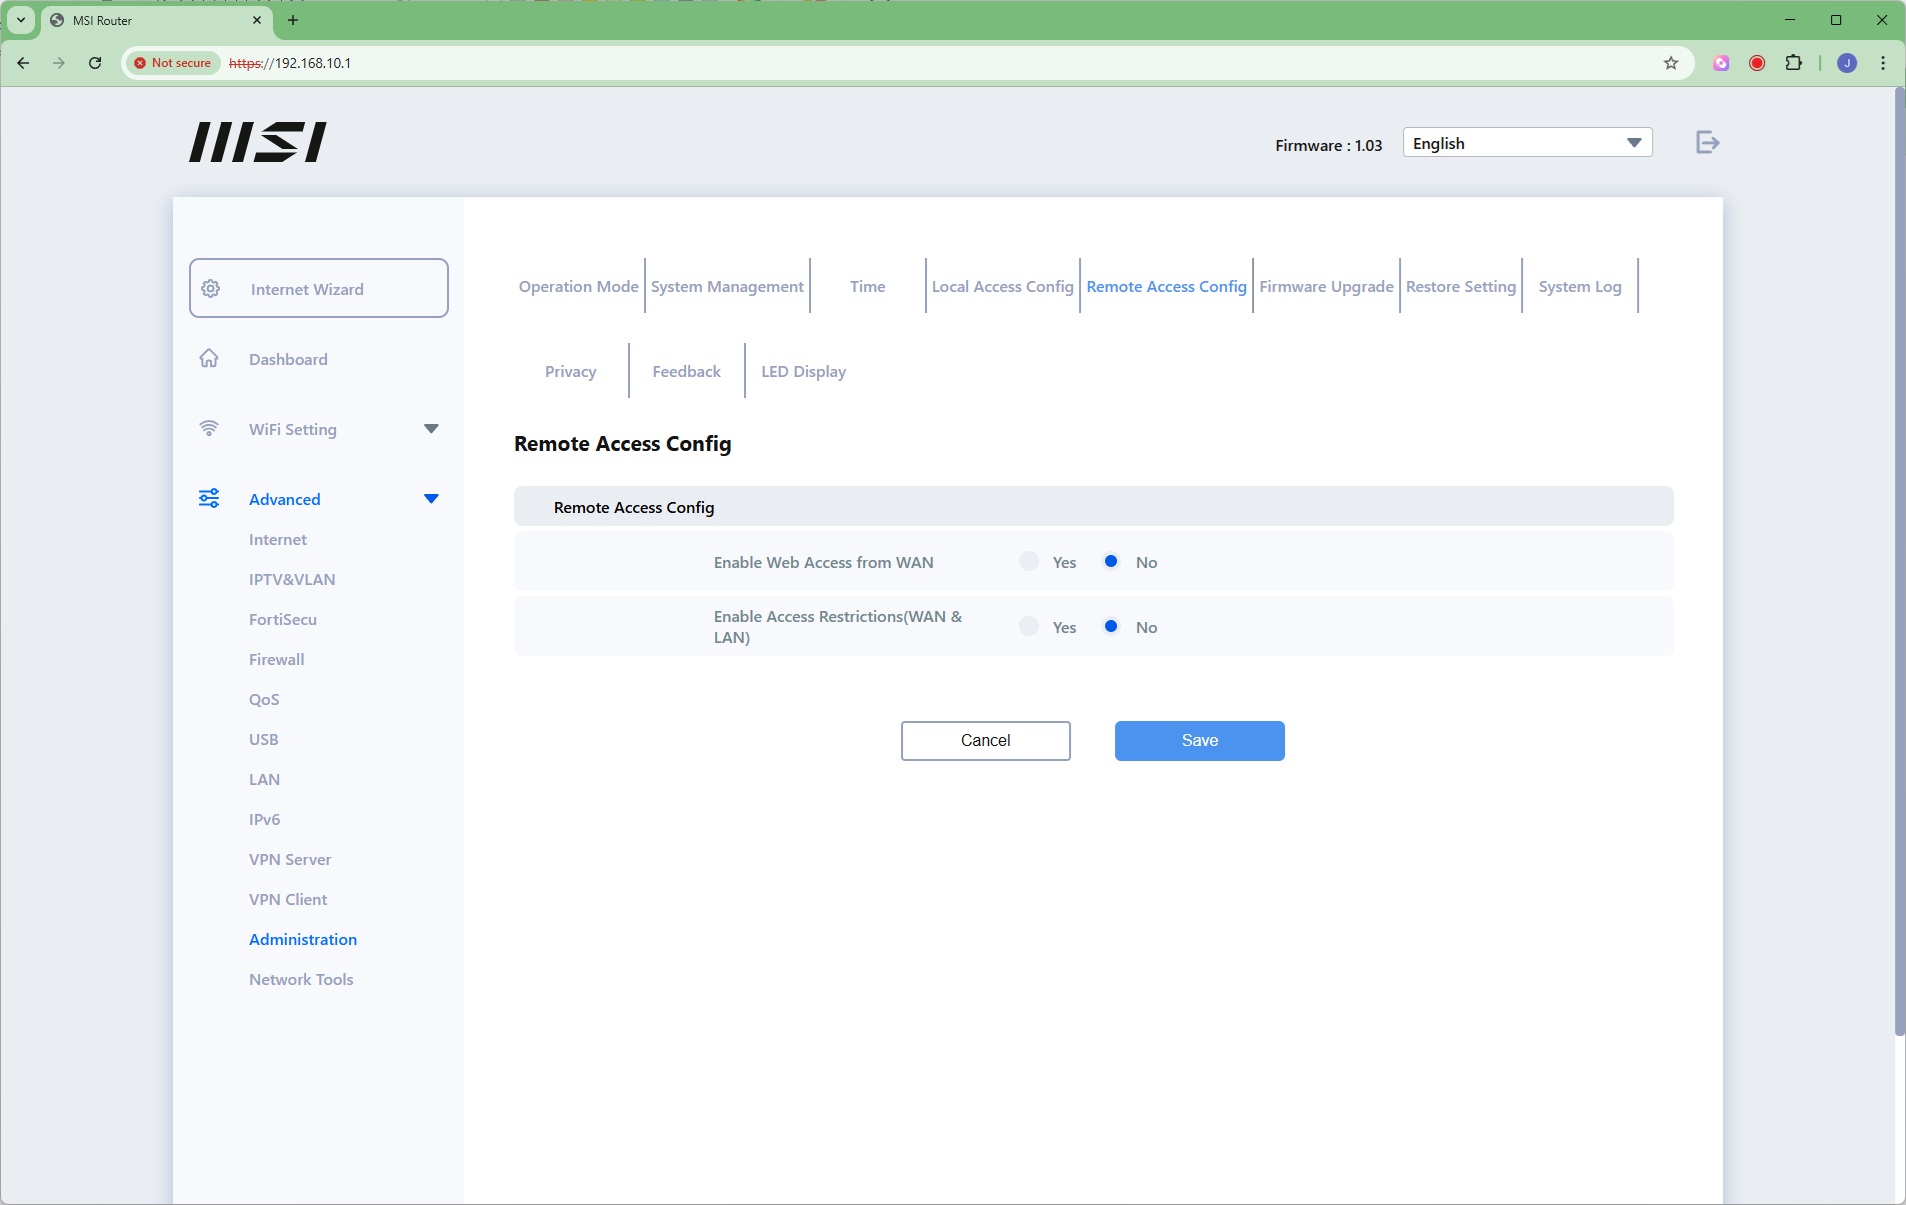Open the browser extensions puzzle icon

click(1794, 63)
